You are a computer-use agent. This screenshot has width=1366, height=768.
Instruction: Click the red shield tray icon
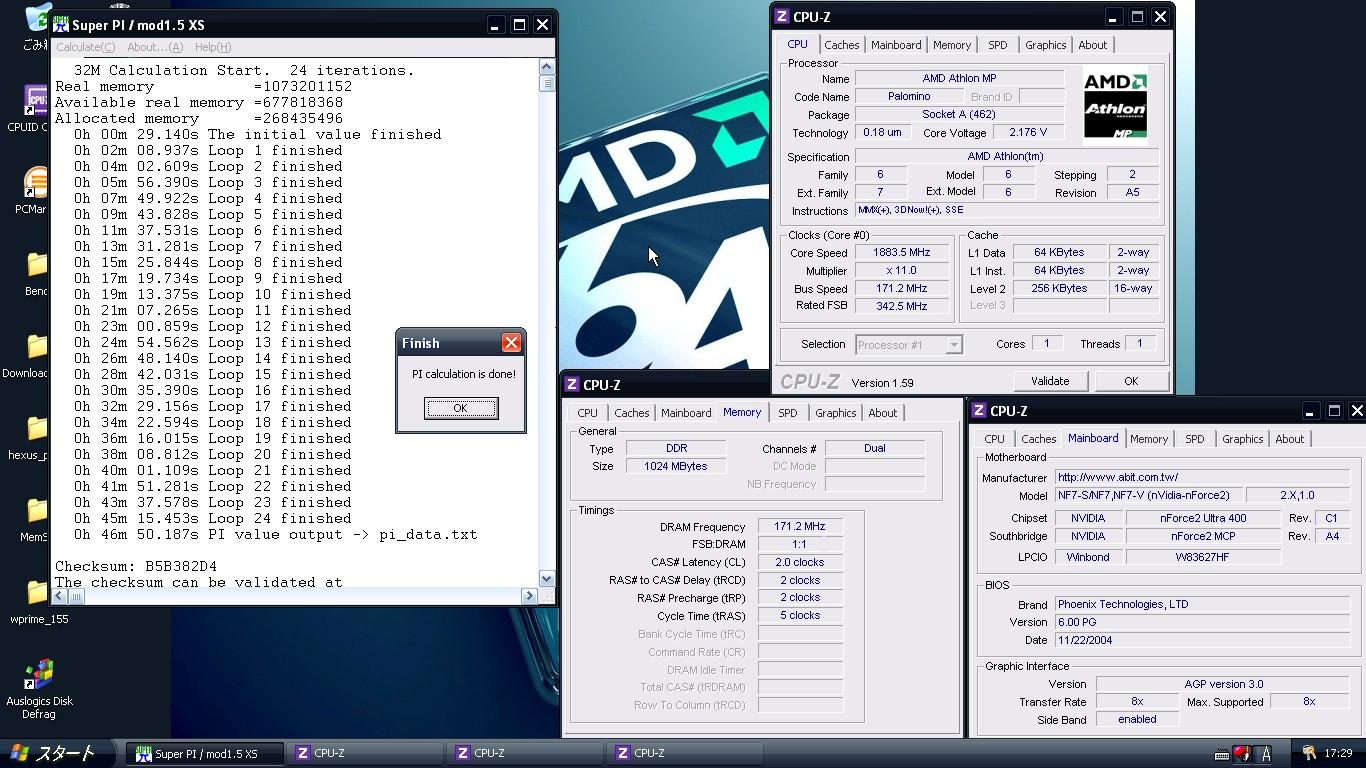pos(1242,754)
